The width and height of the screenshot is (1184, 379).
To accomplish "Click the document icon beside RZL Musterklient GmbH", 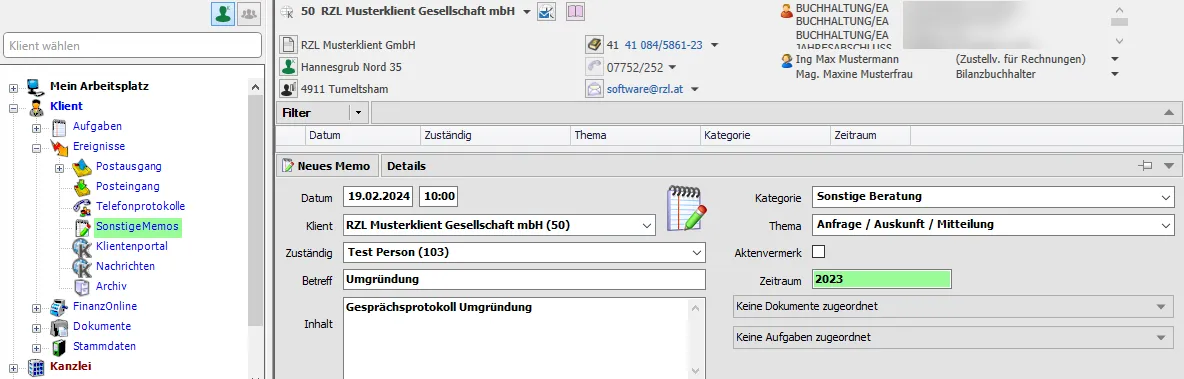I will pos(288,45).
